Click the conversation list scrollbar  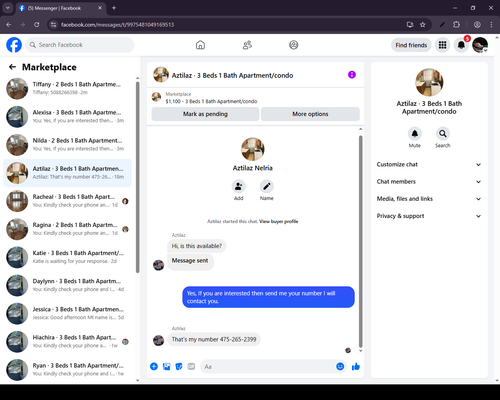coord(137,177)
